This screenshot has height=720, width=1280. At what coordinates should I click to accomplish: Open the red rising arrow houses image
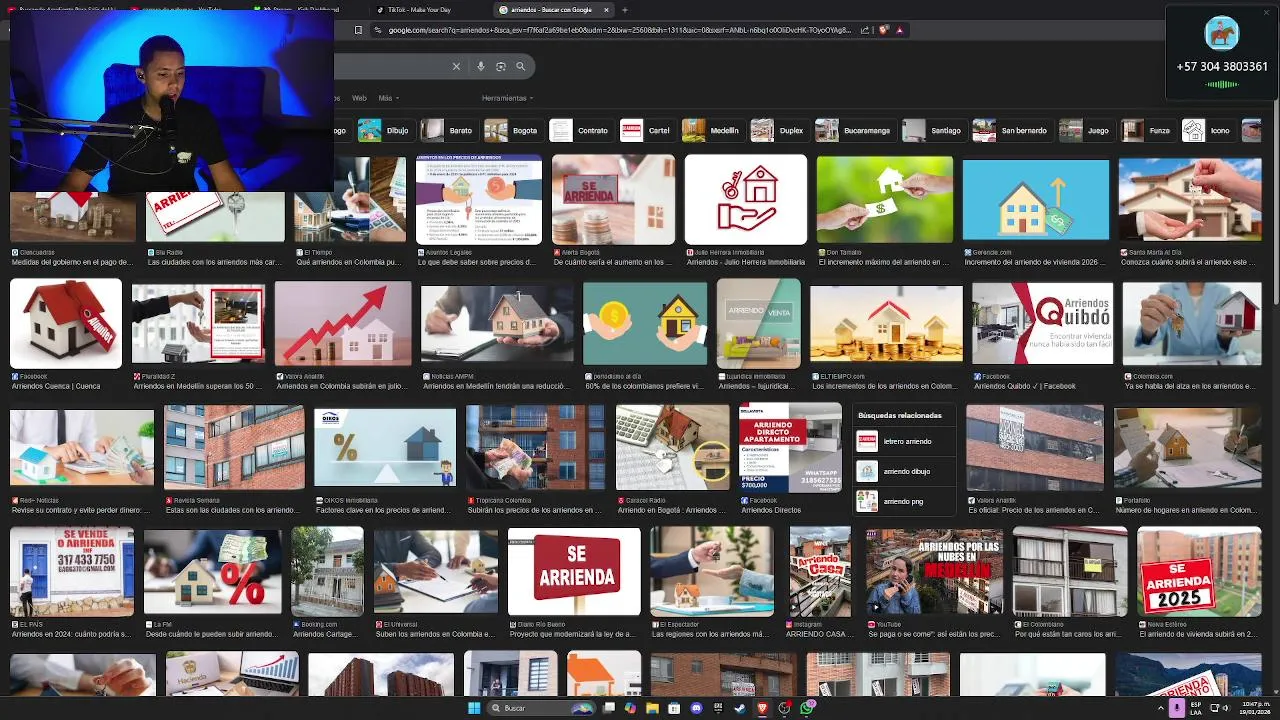point(343,324)
